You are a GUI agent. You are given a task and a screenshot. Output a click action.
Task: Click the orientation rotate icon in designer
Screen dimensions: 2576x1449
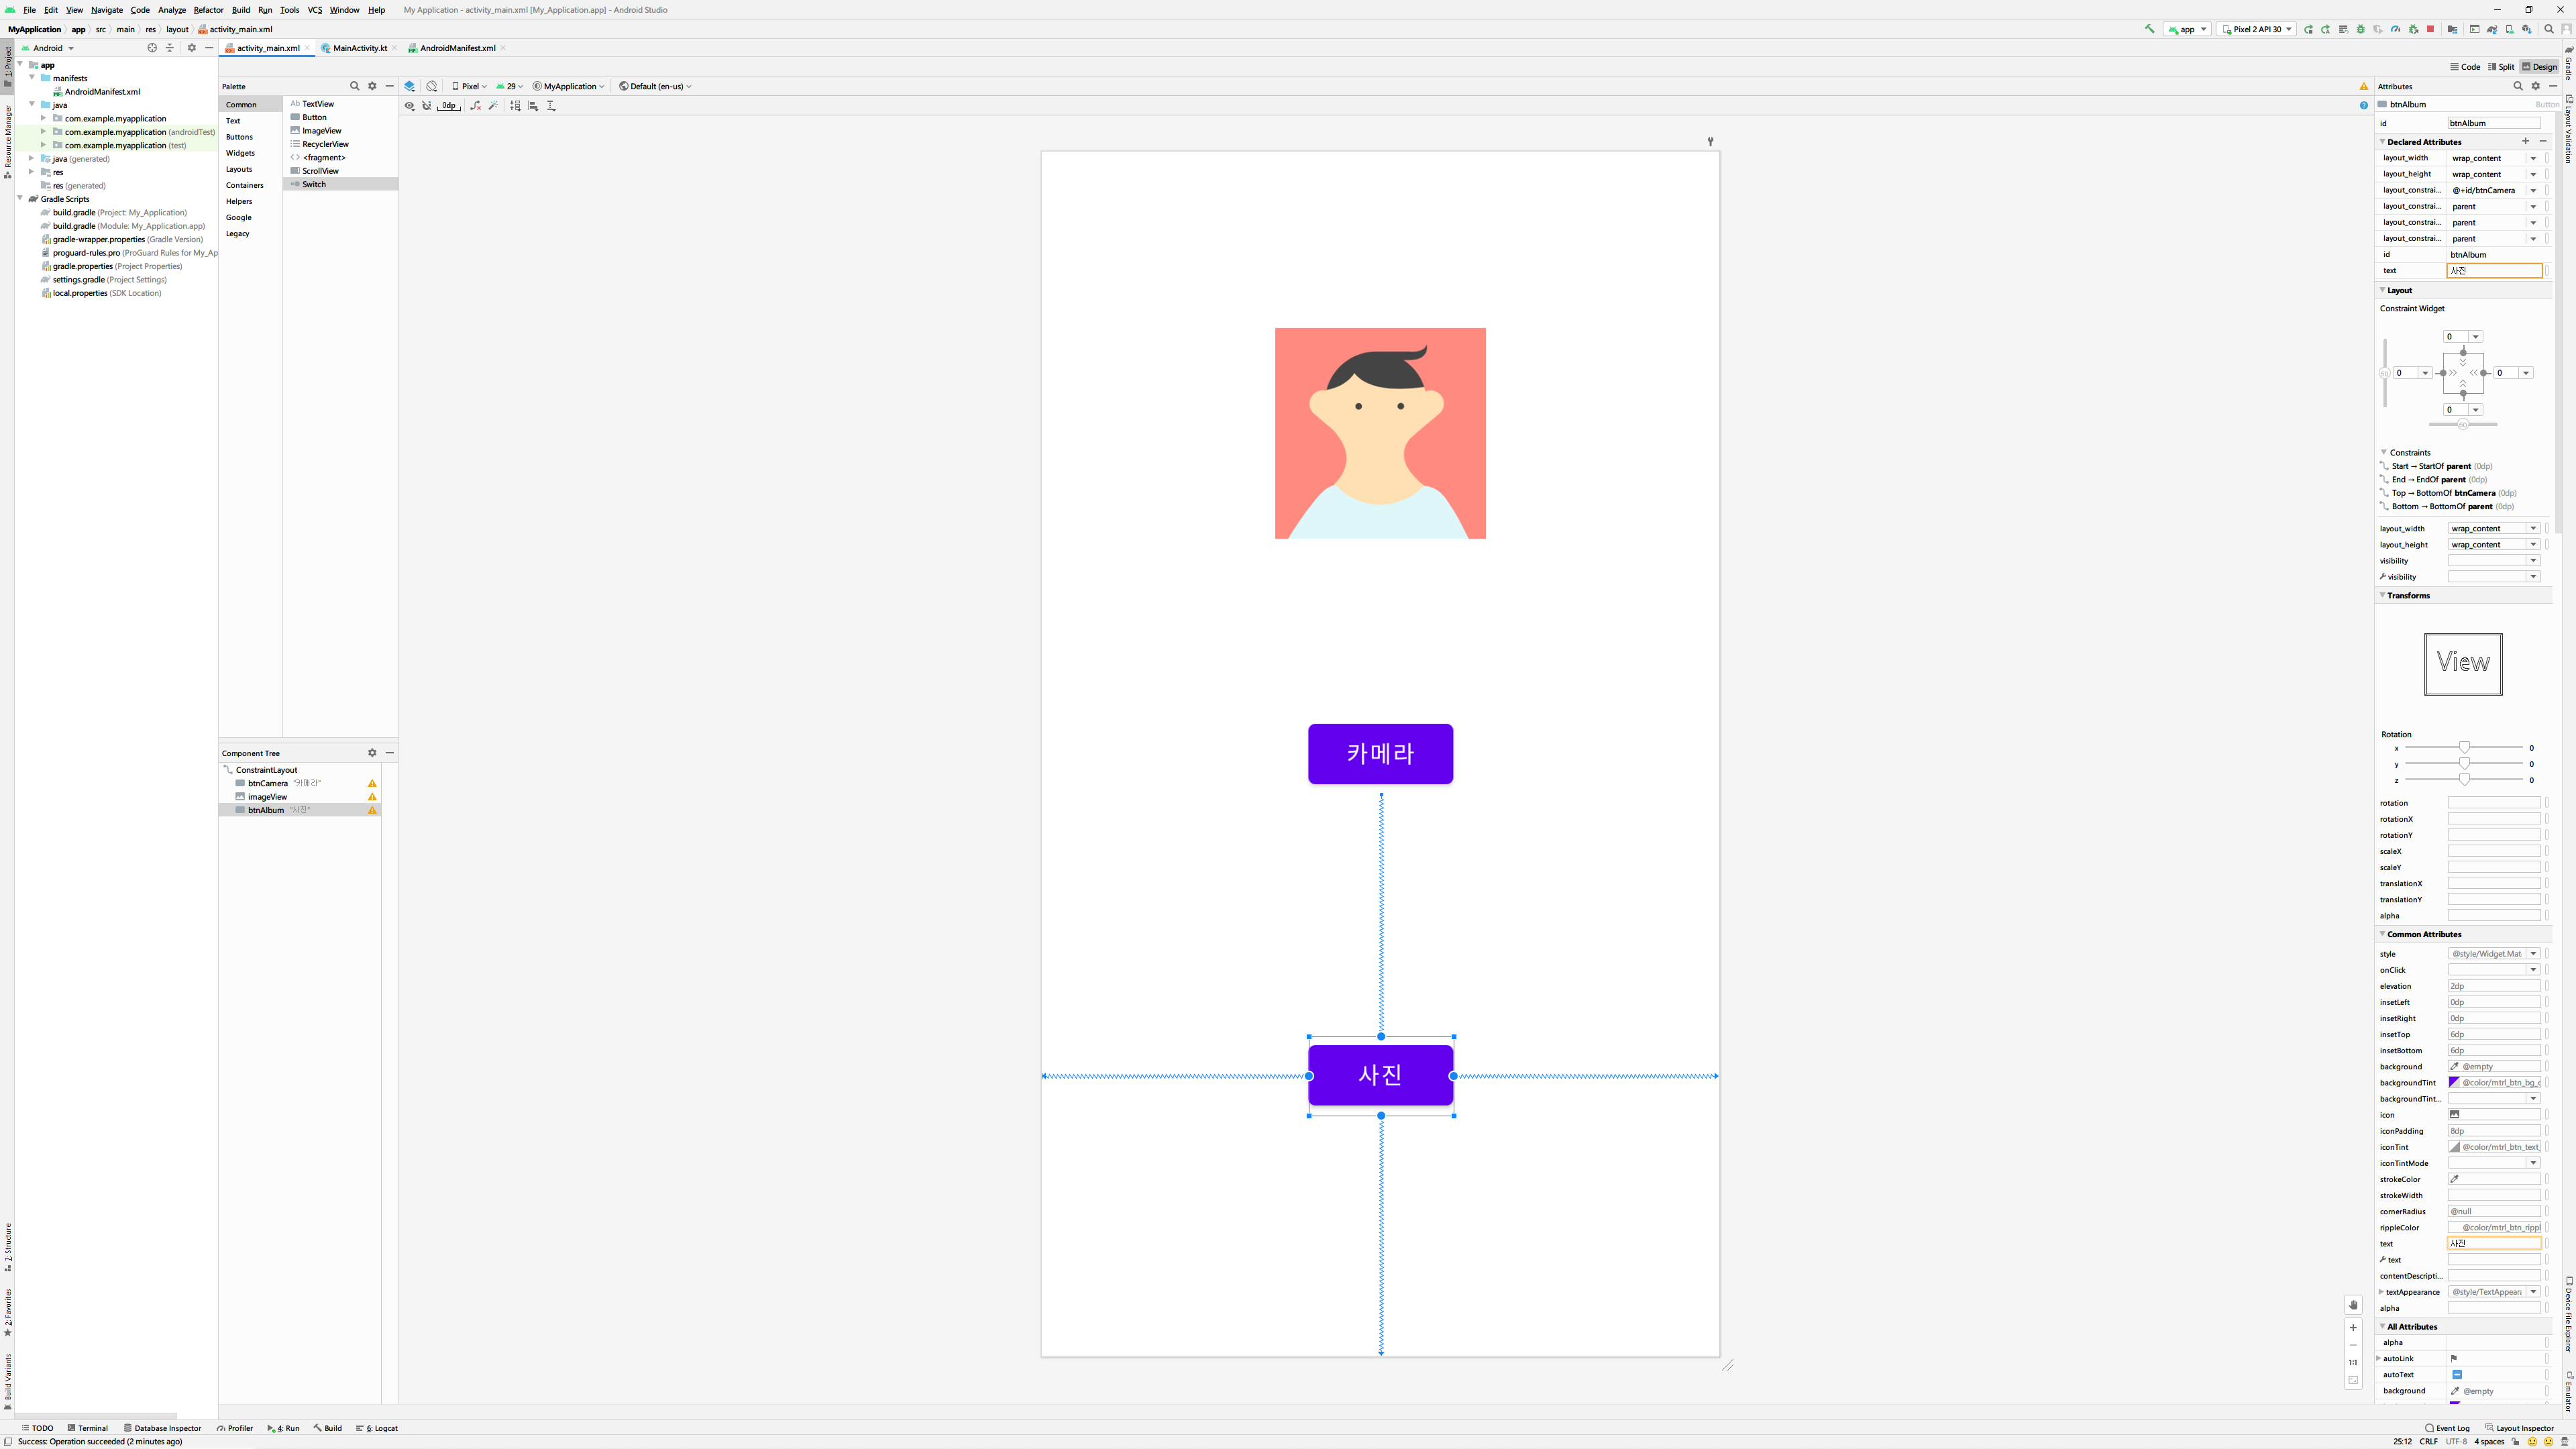[x=431, y=86]
